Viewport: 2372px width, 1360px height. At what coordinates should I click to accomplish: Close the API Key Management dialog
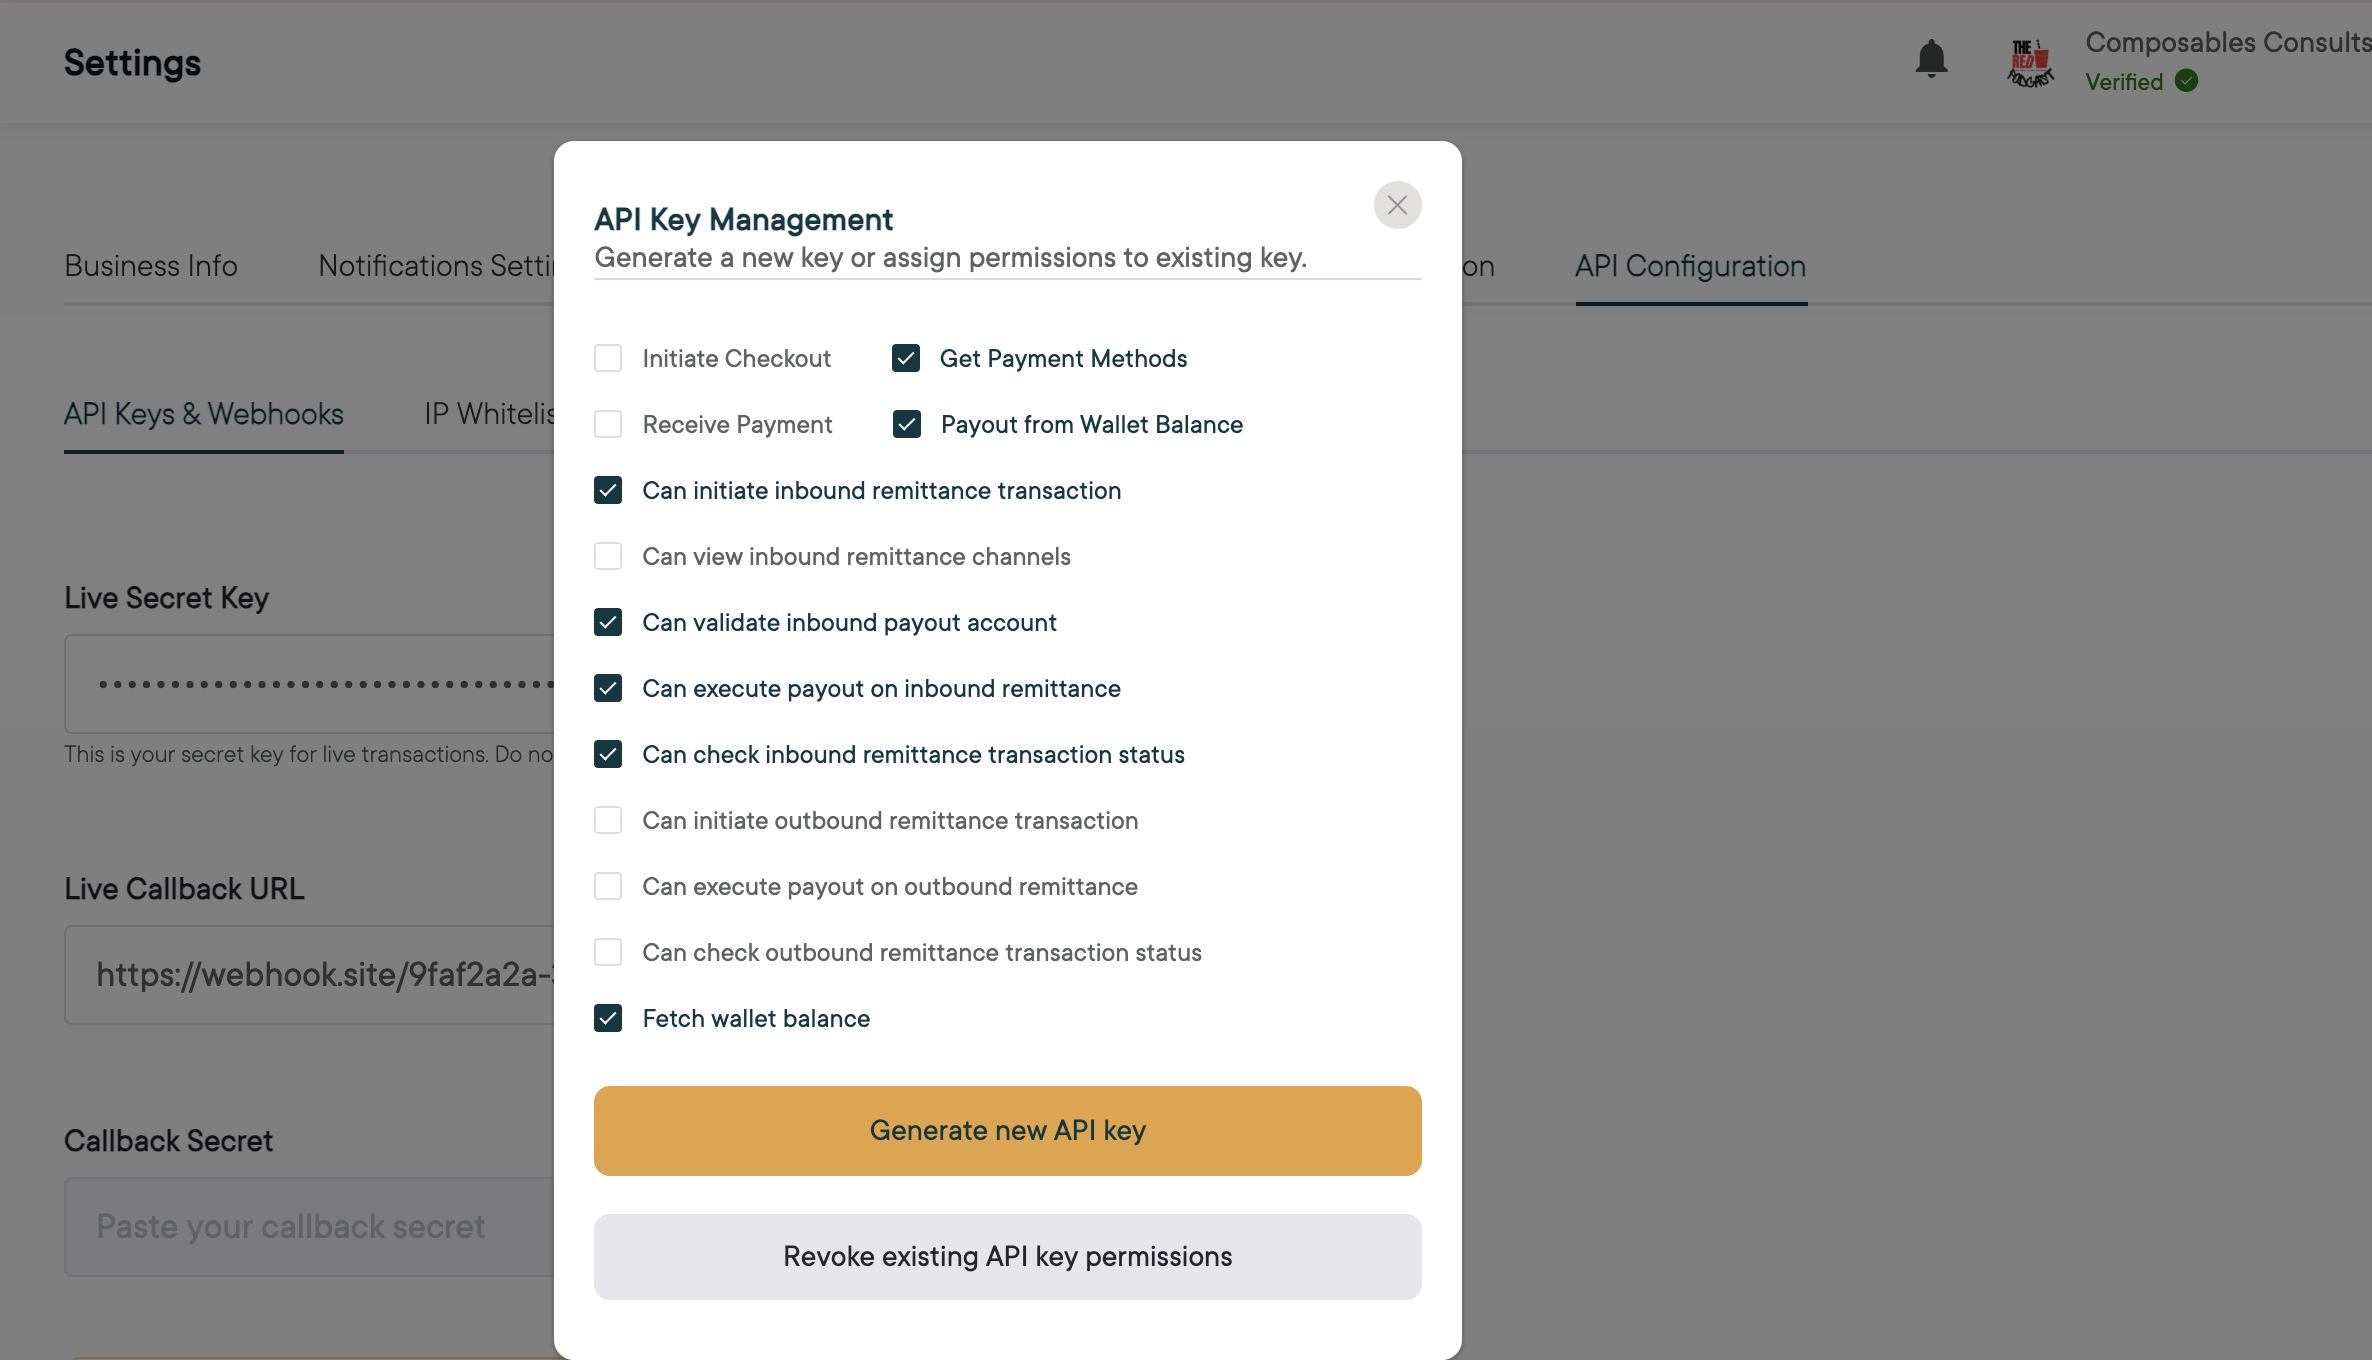pyautogui.click(x=1397, y=205)
